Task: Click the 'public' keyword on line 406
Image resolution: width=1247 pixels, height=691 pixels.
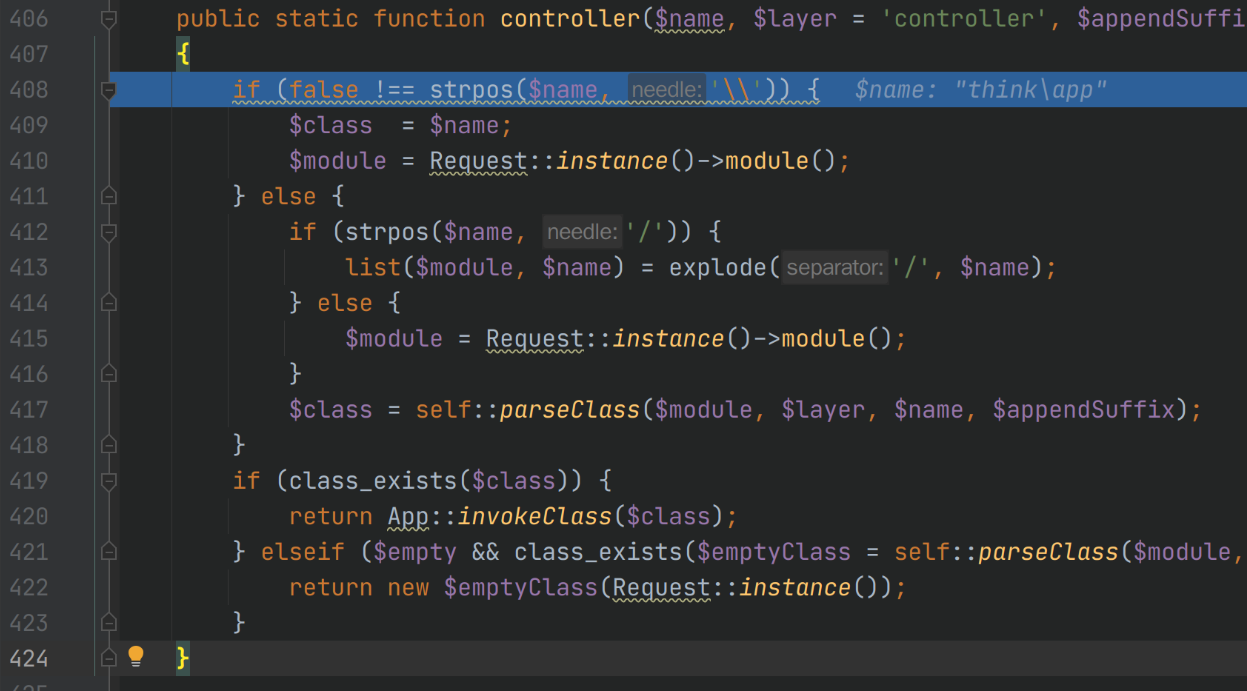Action: (218, 19)
